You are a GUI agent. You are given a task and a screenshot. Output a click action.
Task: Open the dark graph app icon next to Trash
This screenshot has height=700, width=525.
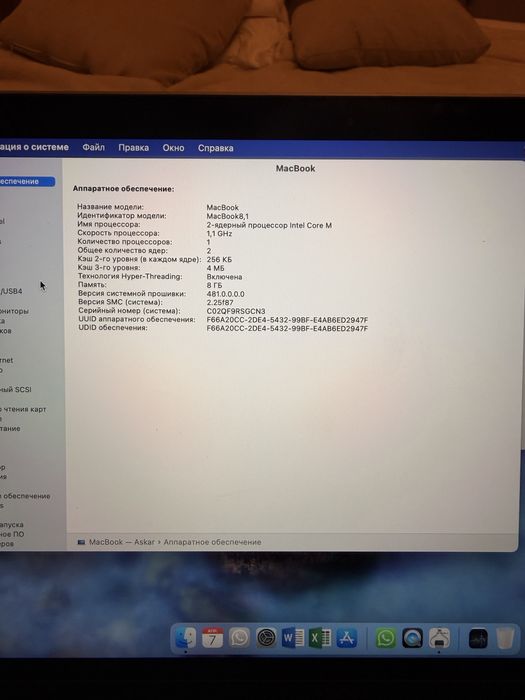click(x=478, y=638)
